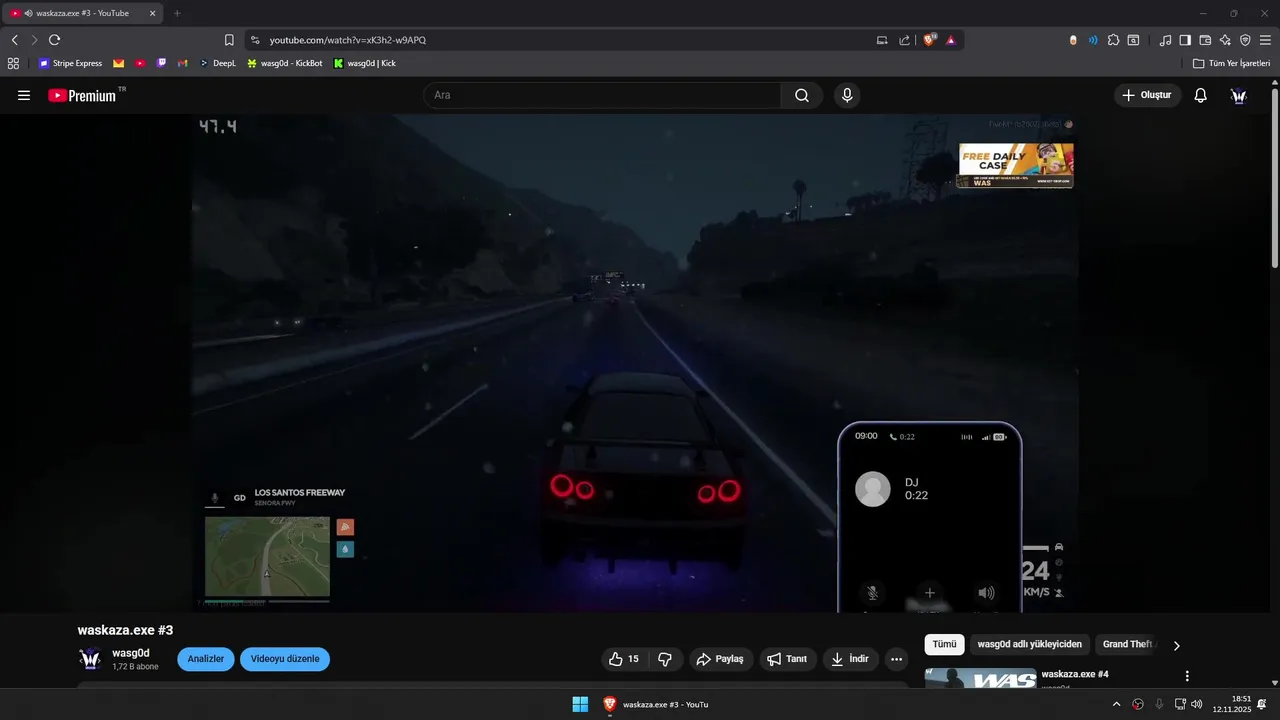The height and width of the screenshot is (720, 1280).
Task: Share this page from address bar
Action: [904, 40]
